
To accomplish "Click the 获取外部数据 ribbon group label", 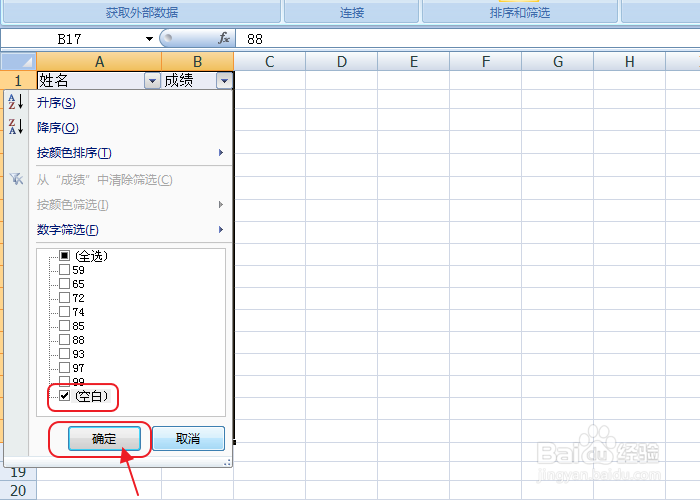I will point(142,12).
